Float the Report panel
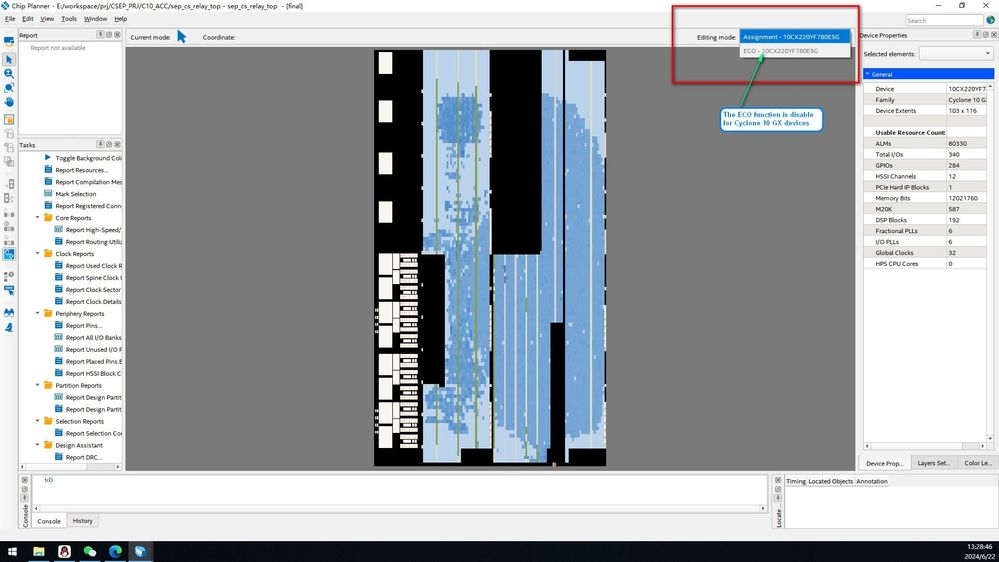 coord(108,34)
